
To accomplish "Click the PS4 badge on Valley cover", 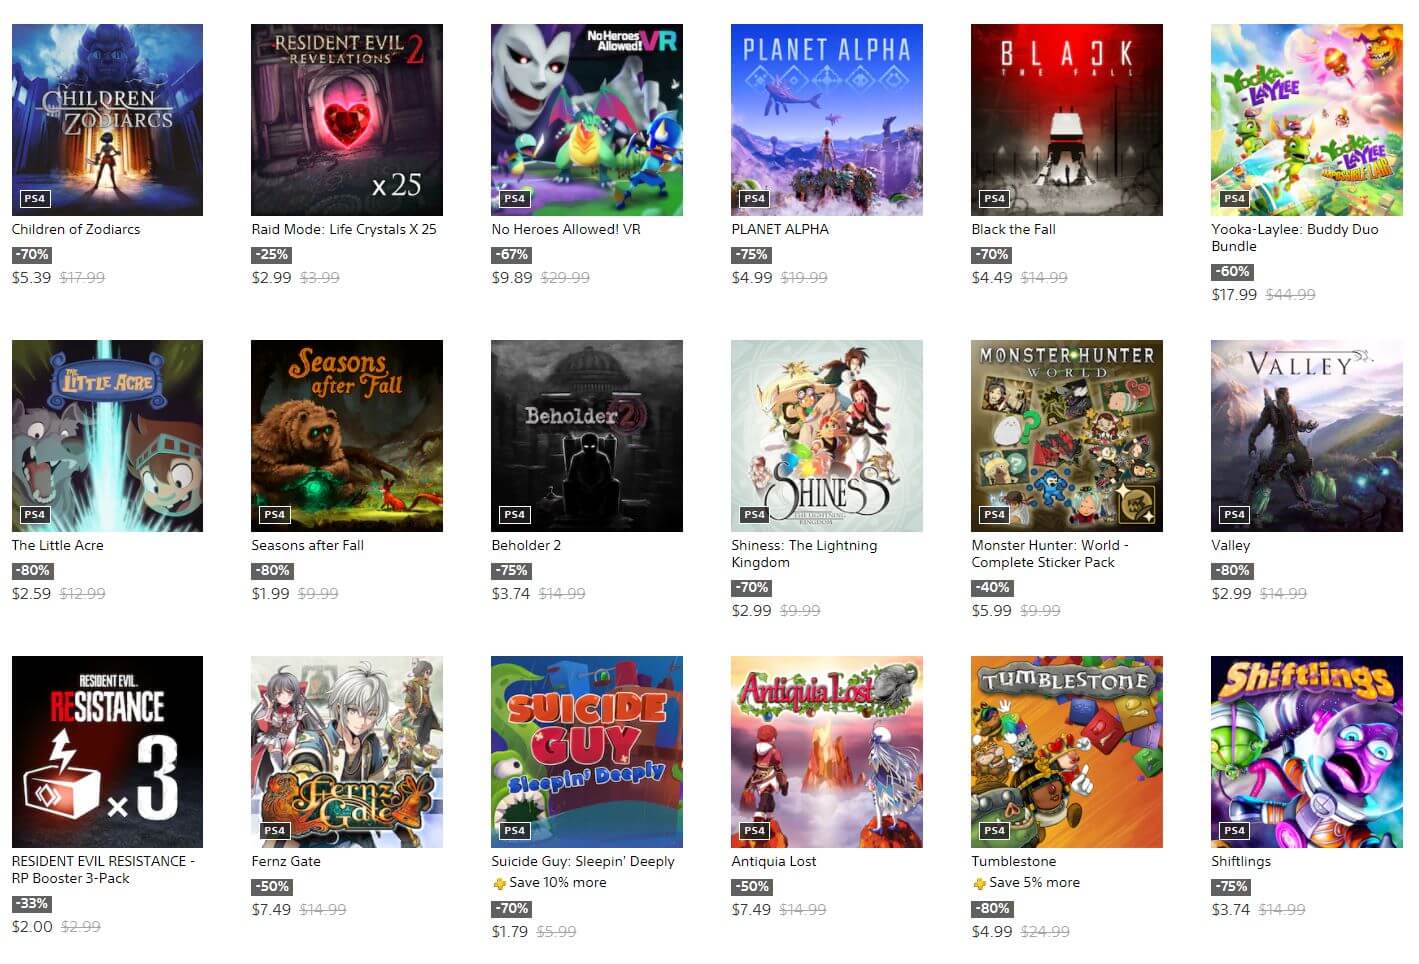I will coord(1234,514).
